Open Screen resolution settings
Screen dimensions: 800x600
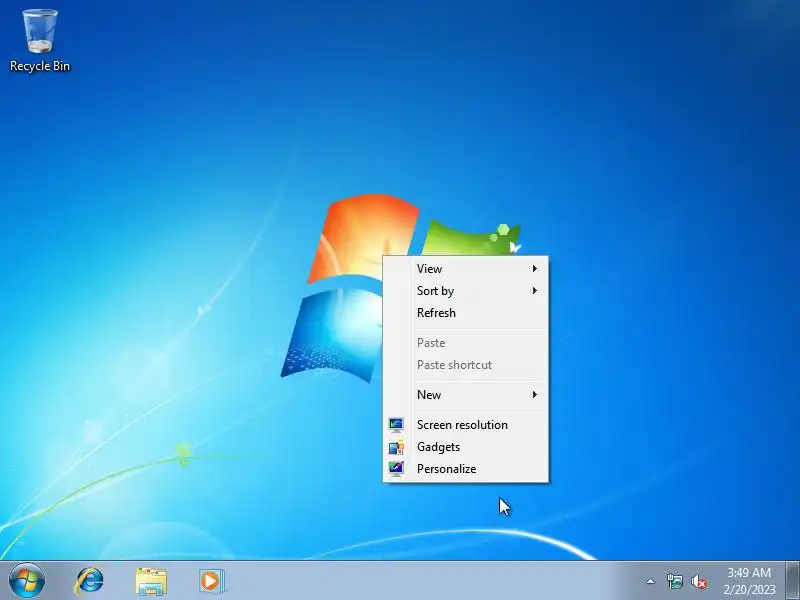479,425
